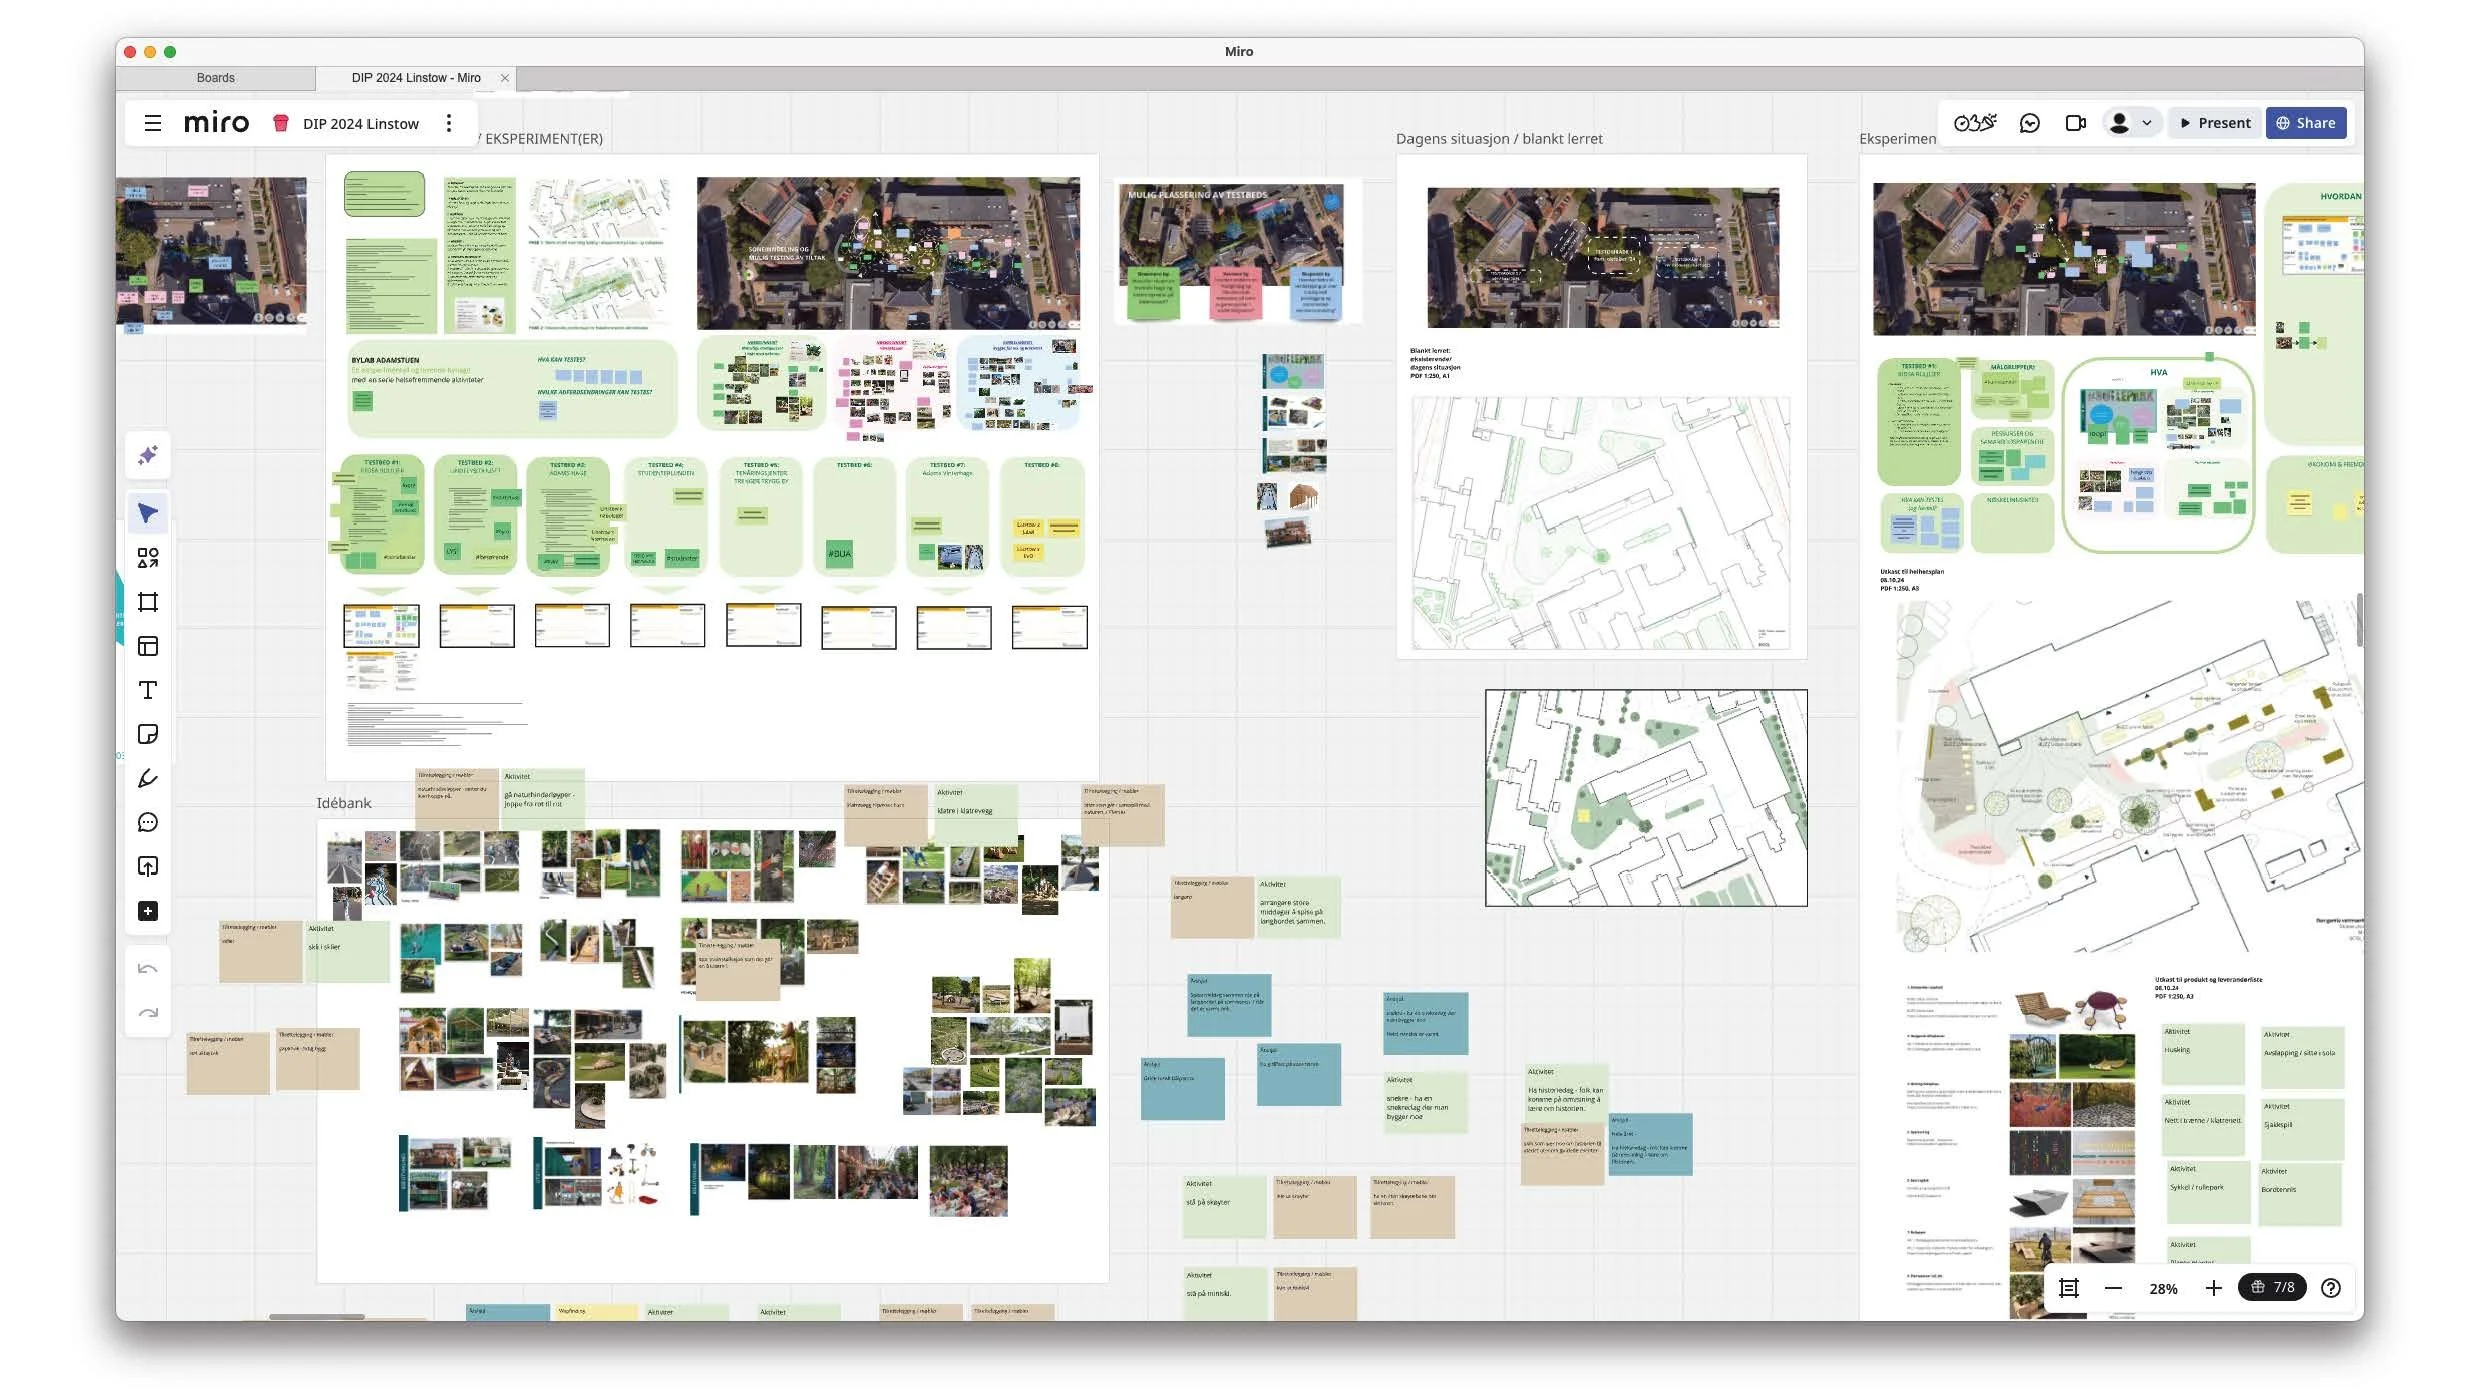Open Miro AI sparkle tool

[x=148, y=456]
